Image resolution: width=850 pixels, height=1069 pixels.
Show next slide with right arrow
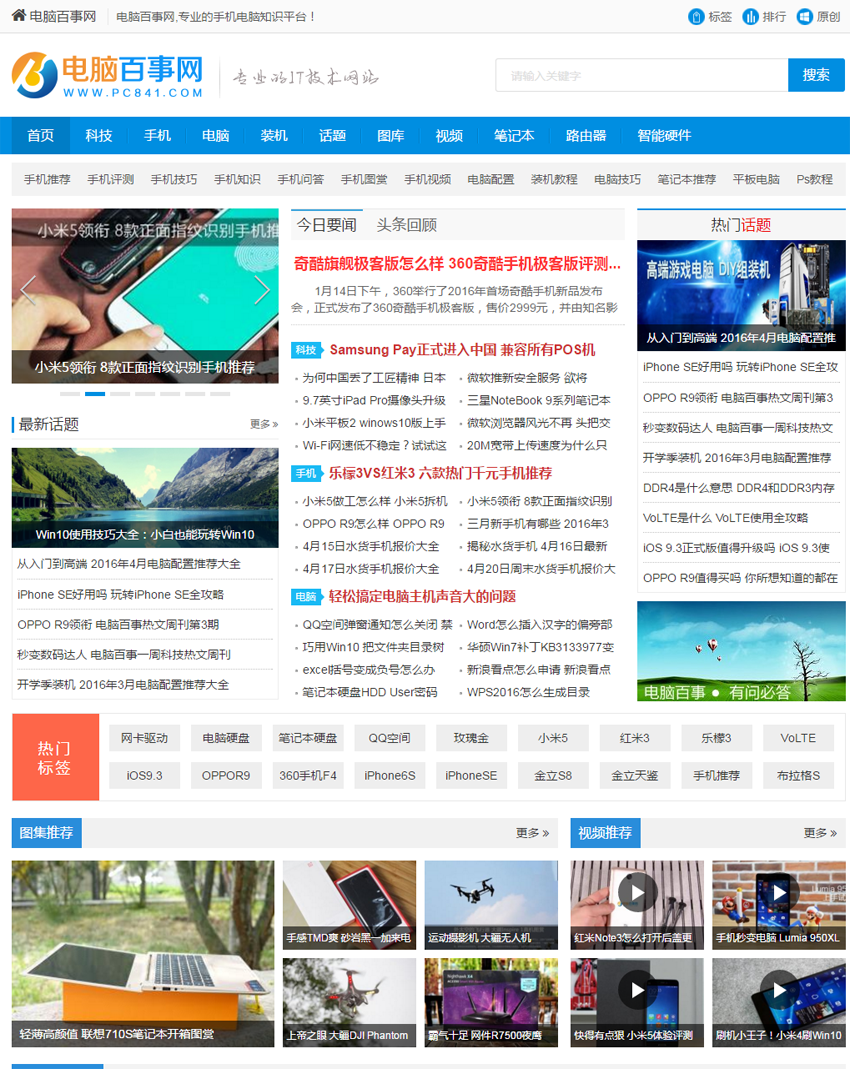[262, 290]
